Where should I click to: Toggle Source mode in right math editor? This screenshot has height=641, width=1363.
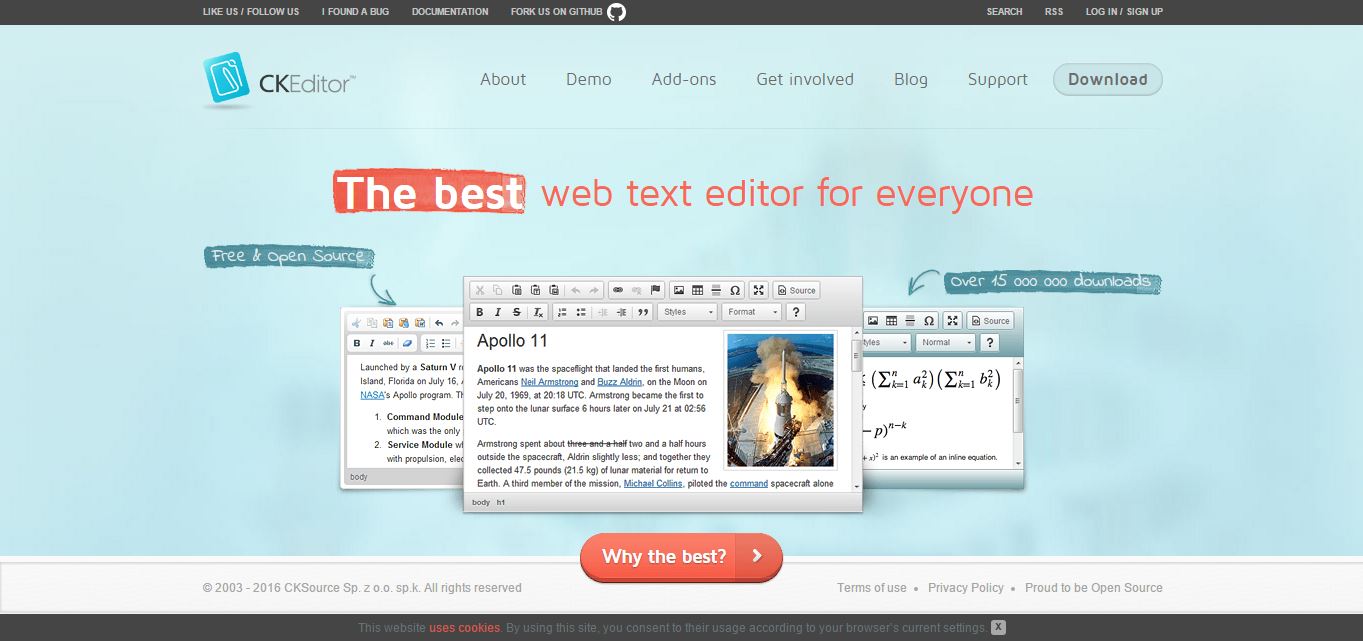(x=990, y=321)
